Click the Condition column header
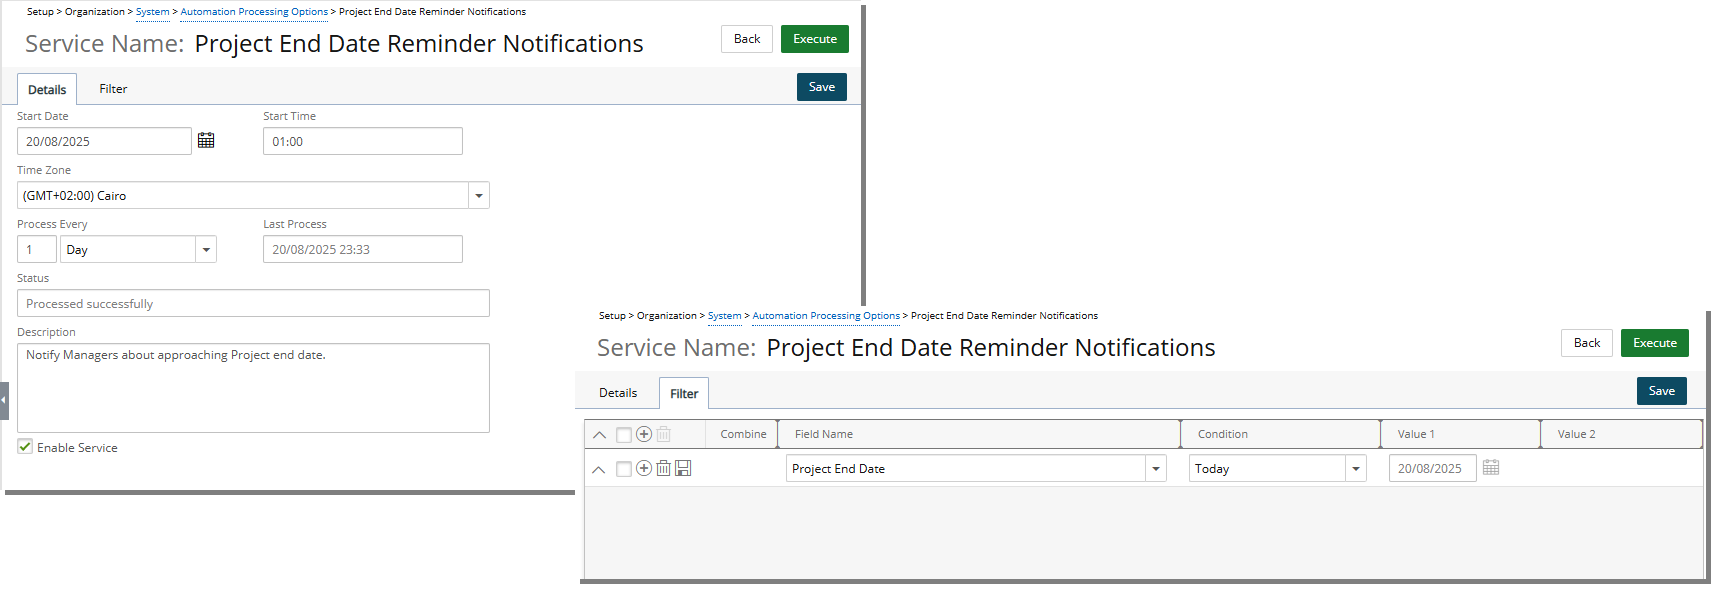Image resolution: width=1716 pixels, height=589 pixels. pyautogui.click(x=1281, y=434)
